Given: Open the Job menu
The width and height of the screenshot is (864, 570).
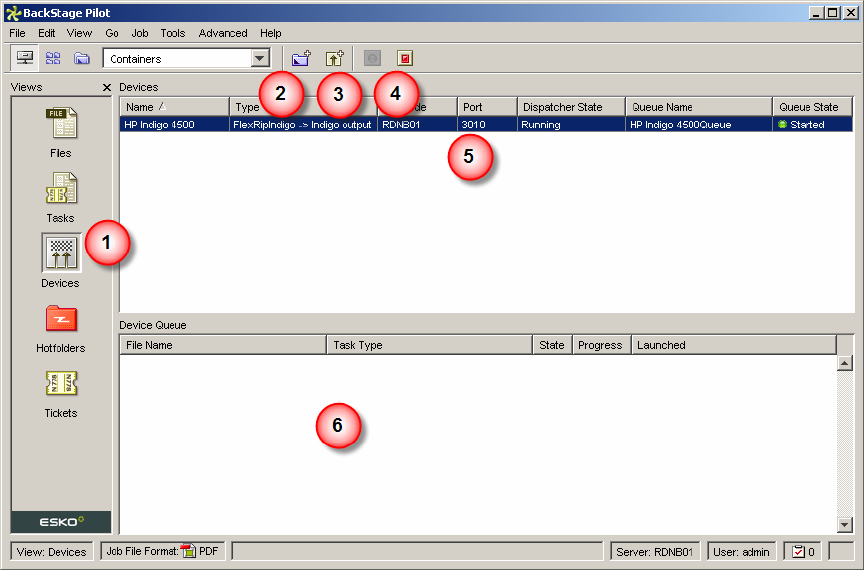Looking at the screenshot, I should click(x=140, y=33).
